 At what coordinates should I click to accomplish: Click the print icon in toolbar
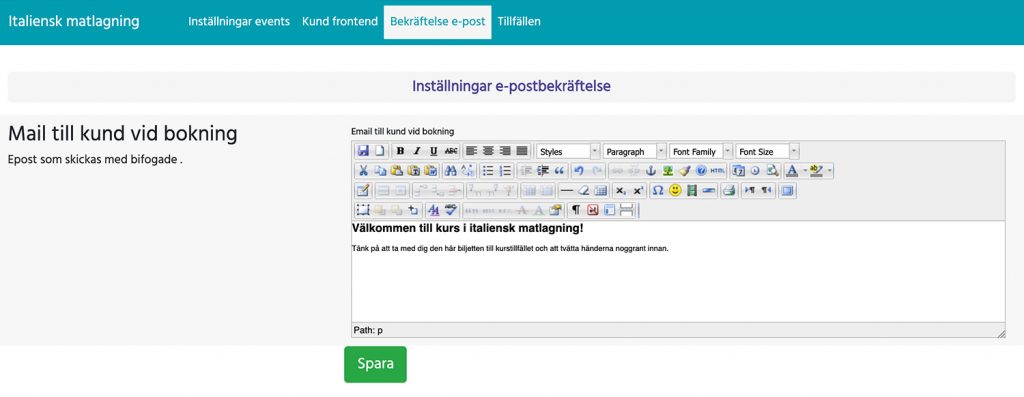pos(730,191)
